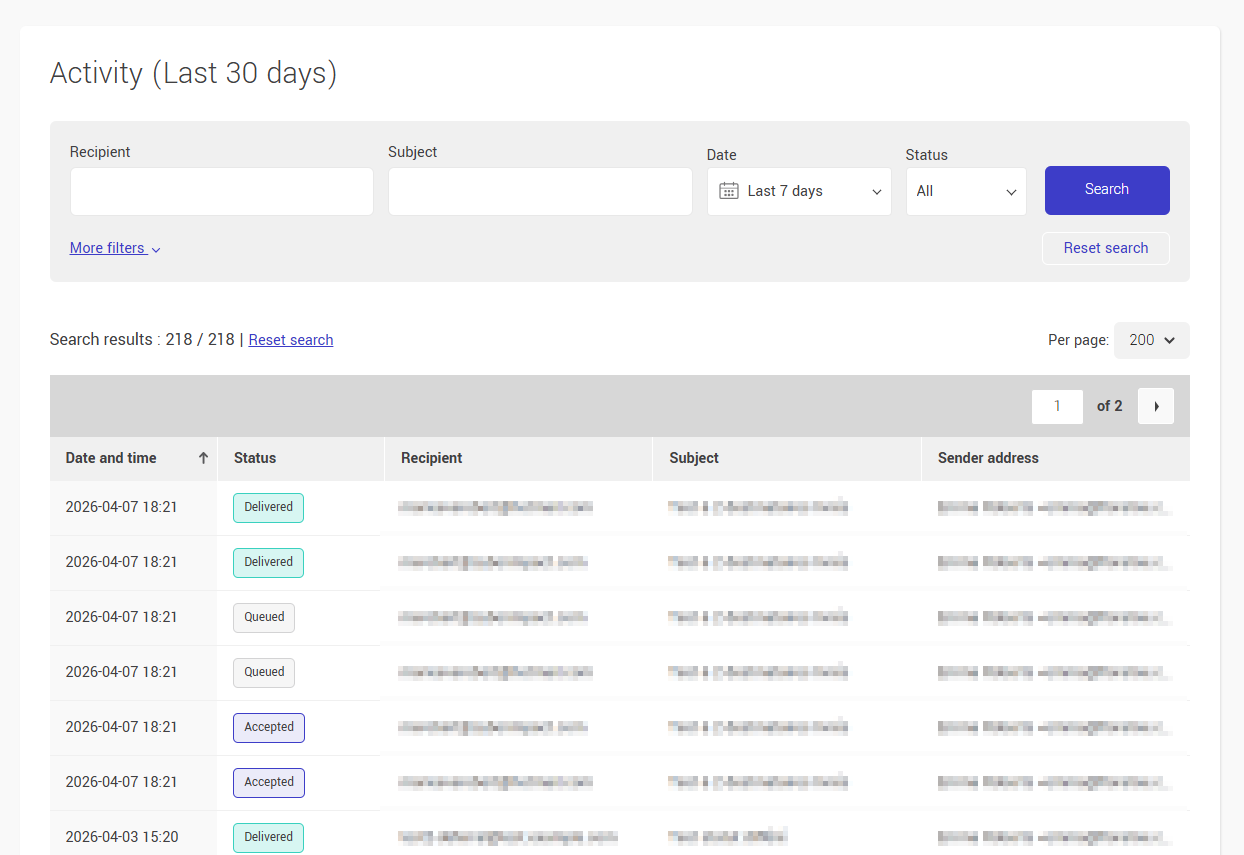Focus the Subject input field
This screenshot has height=855, width=1244.
coord(540,191)
